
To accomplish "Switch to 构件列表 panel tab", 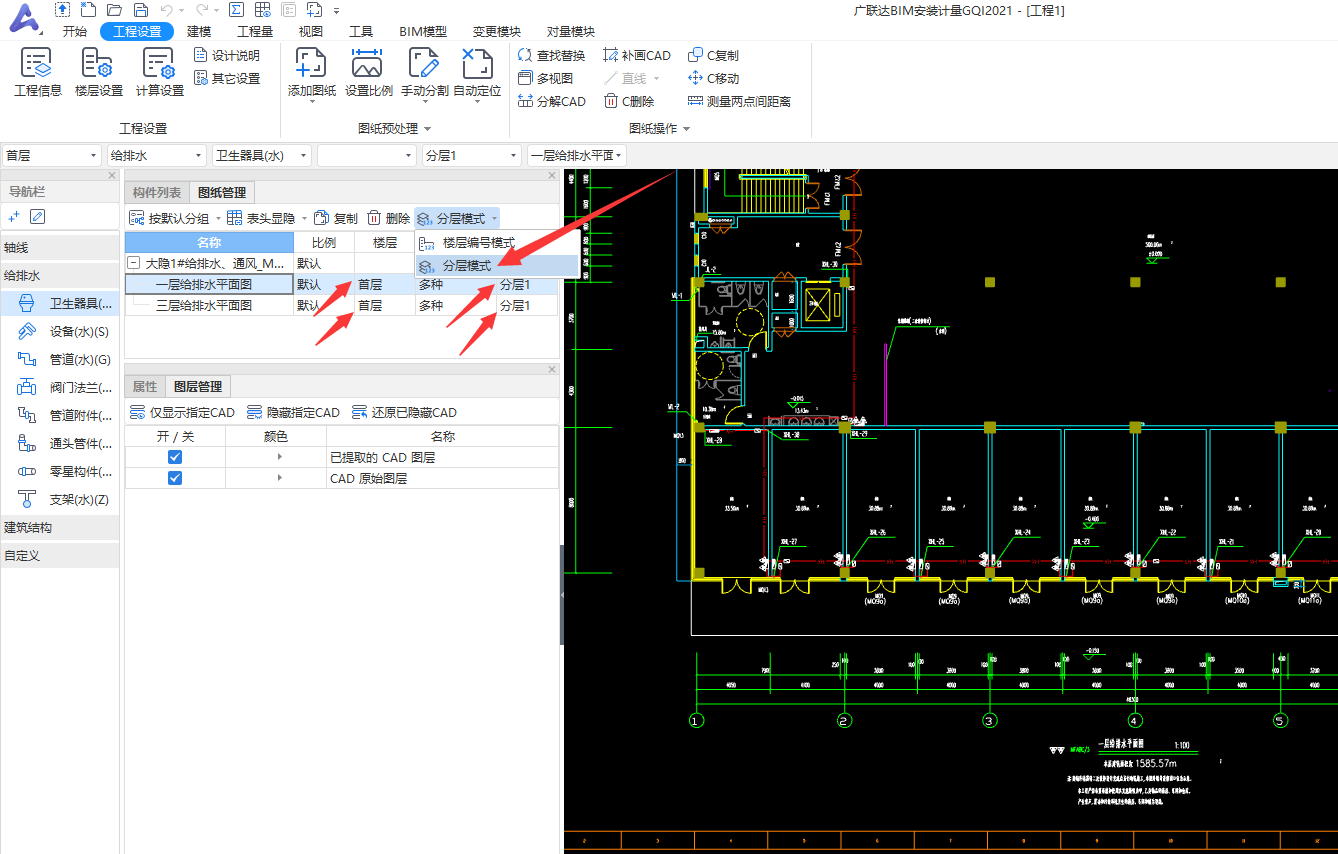I will point(157,192).
